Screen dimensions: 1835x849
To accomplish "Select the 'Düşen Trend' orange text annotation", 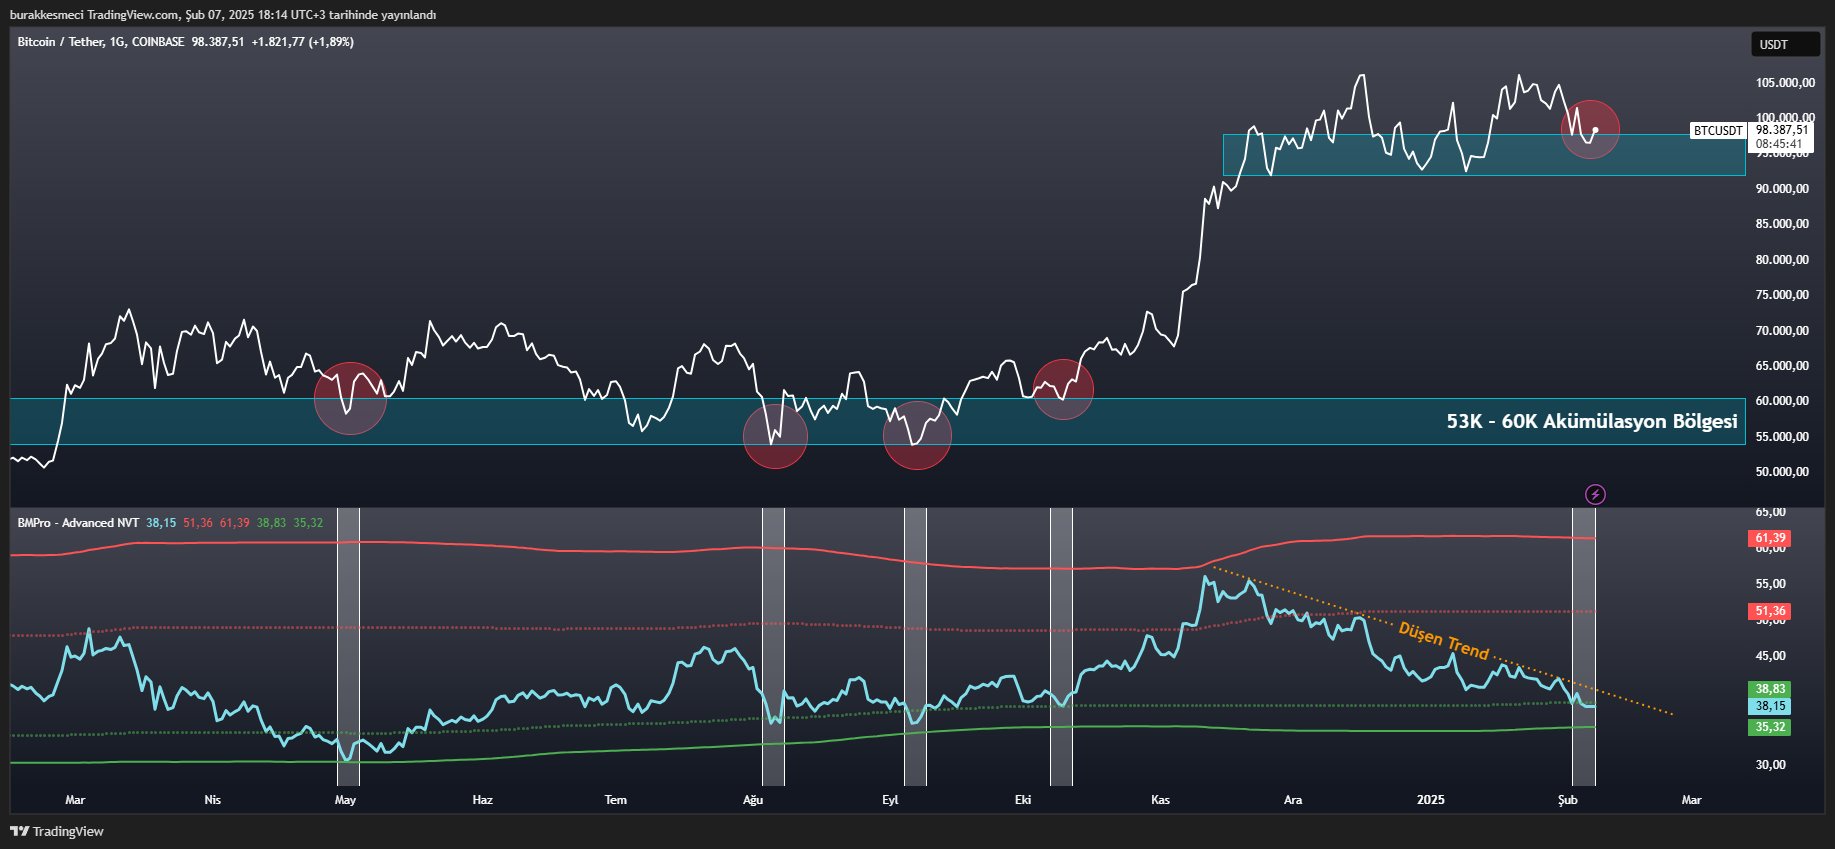I will [1443, 641].
